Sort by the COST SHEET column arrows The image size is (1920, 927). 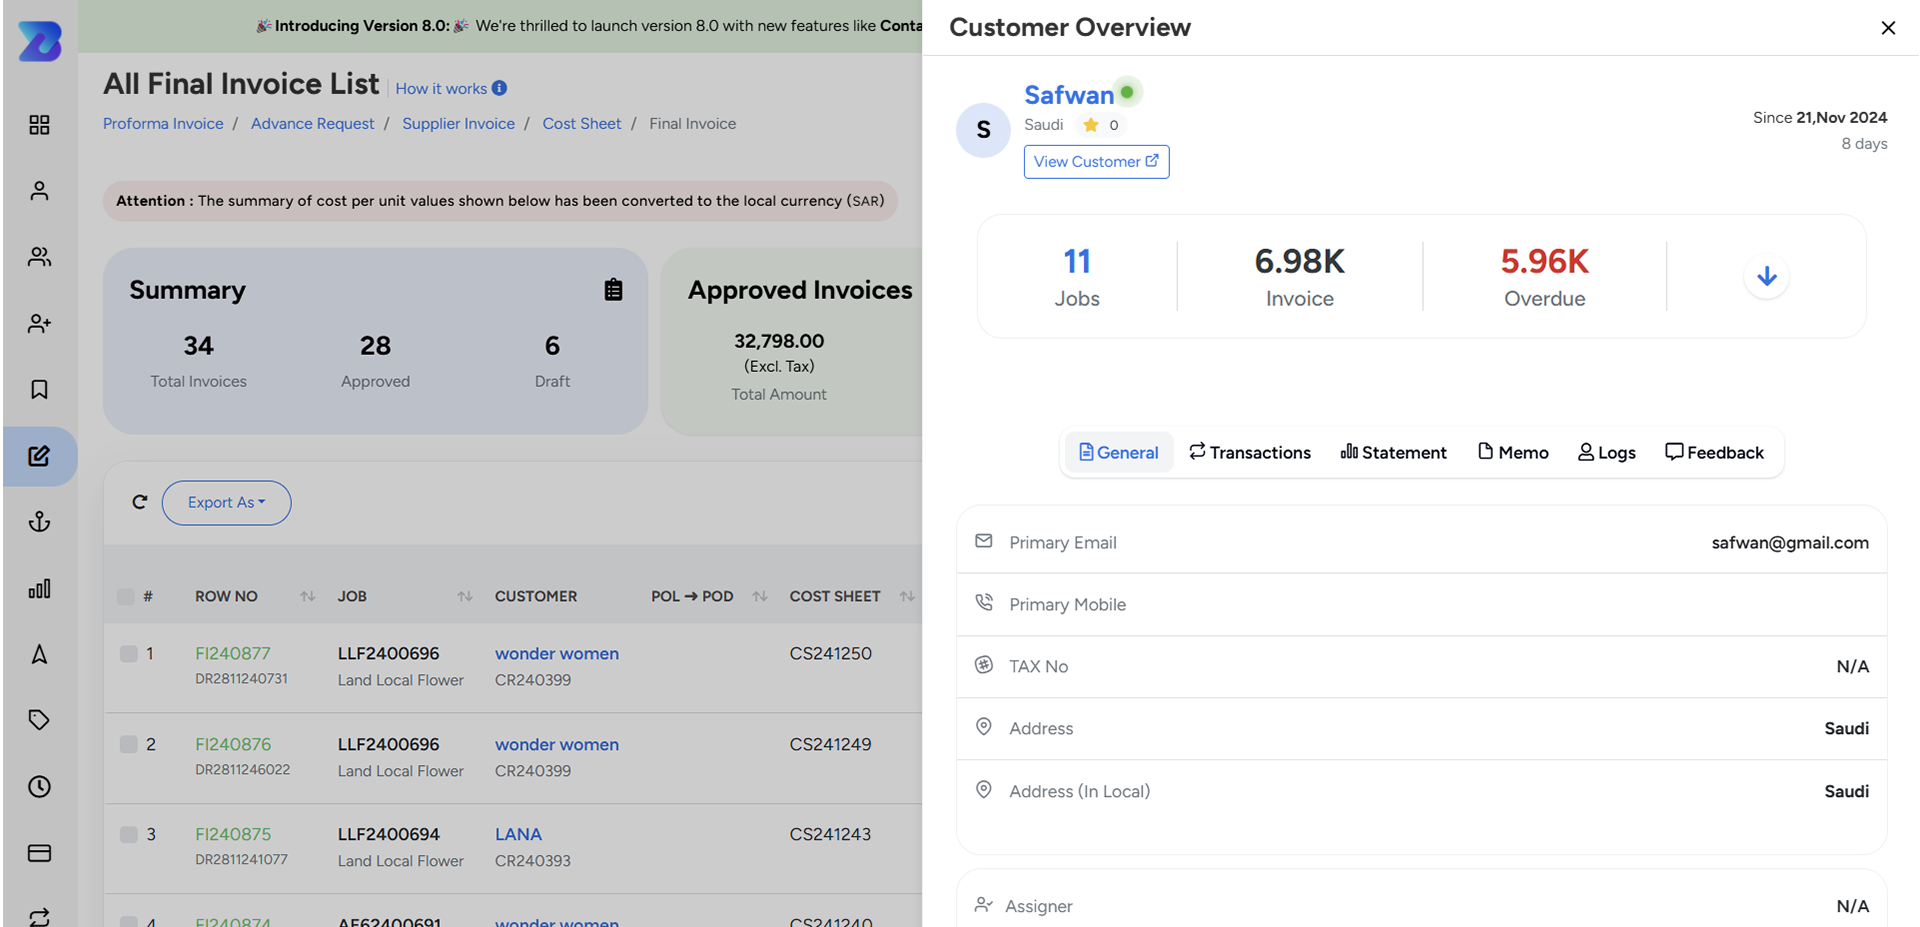pyautogui.click(x=907, y=596)
